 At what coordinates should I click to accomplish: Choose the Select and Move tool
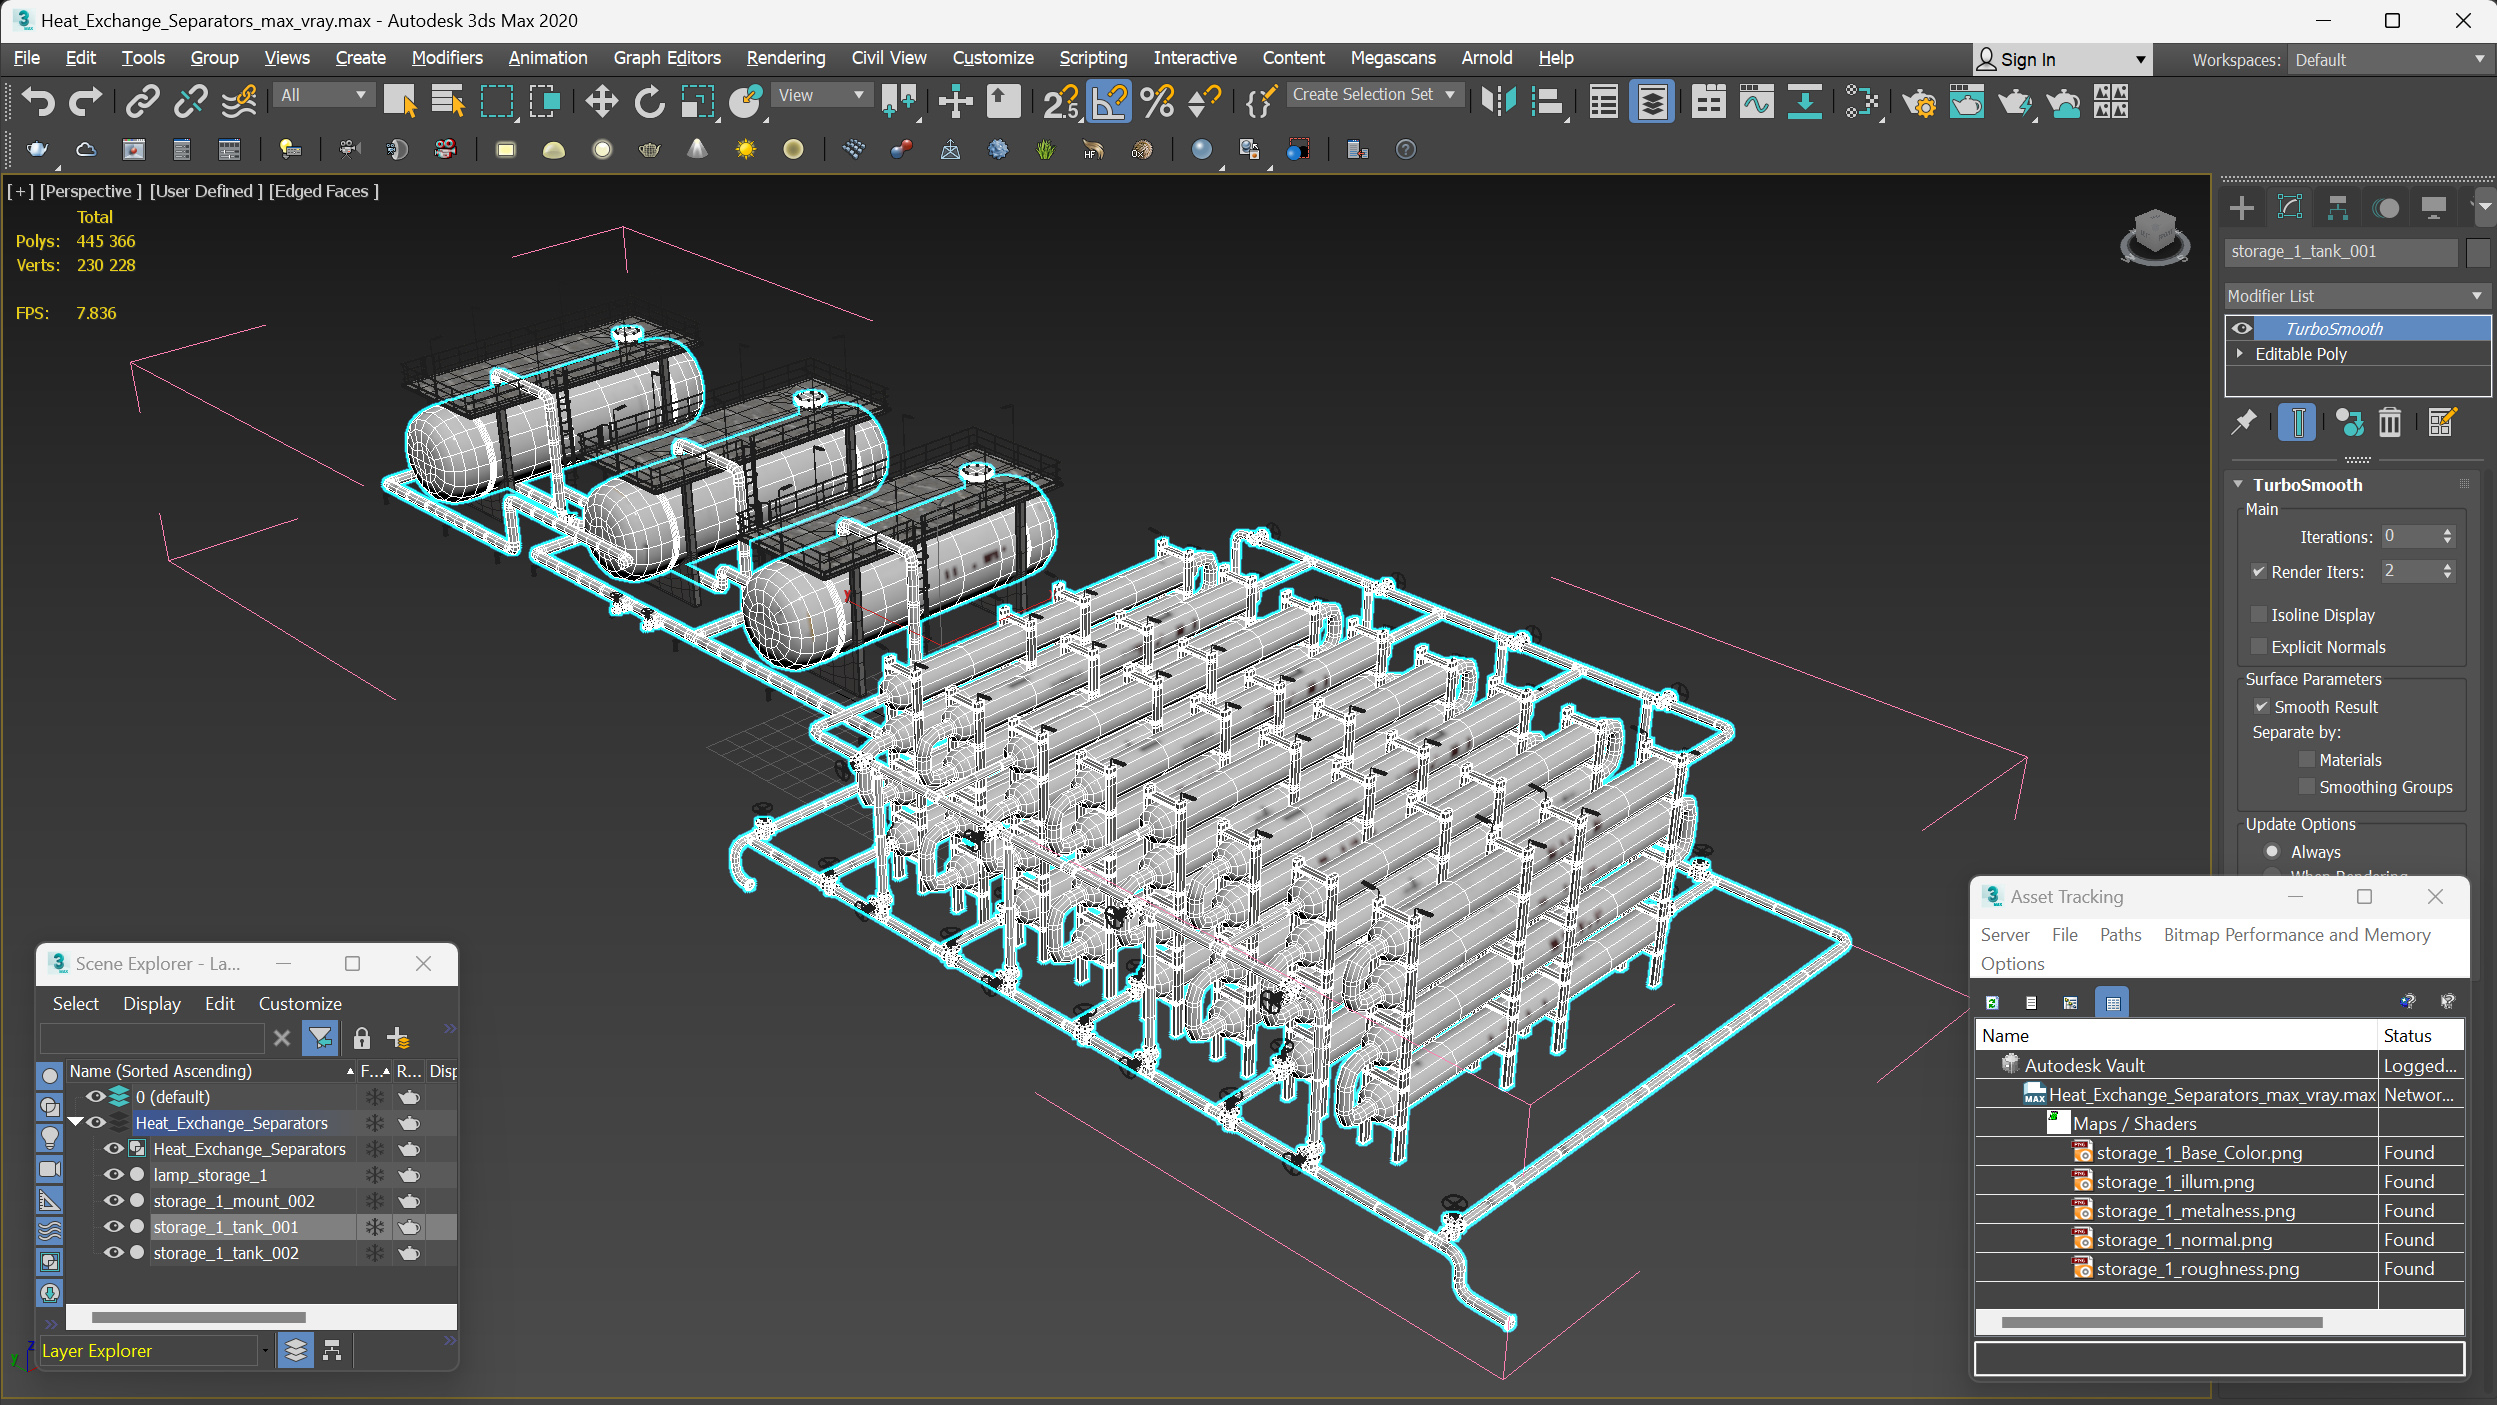click(601, 101)
